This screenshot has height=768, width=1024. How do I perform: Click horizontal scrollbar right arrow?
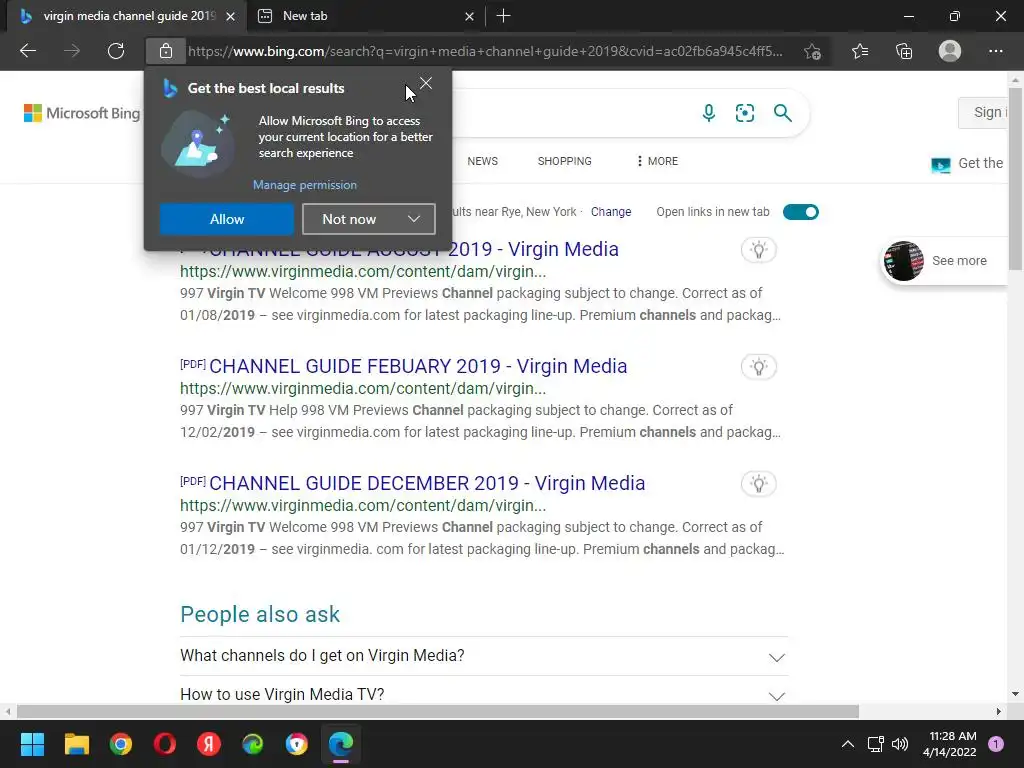click(999, 711)
